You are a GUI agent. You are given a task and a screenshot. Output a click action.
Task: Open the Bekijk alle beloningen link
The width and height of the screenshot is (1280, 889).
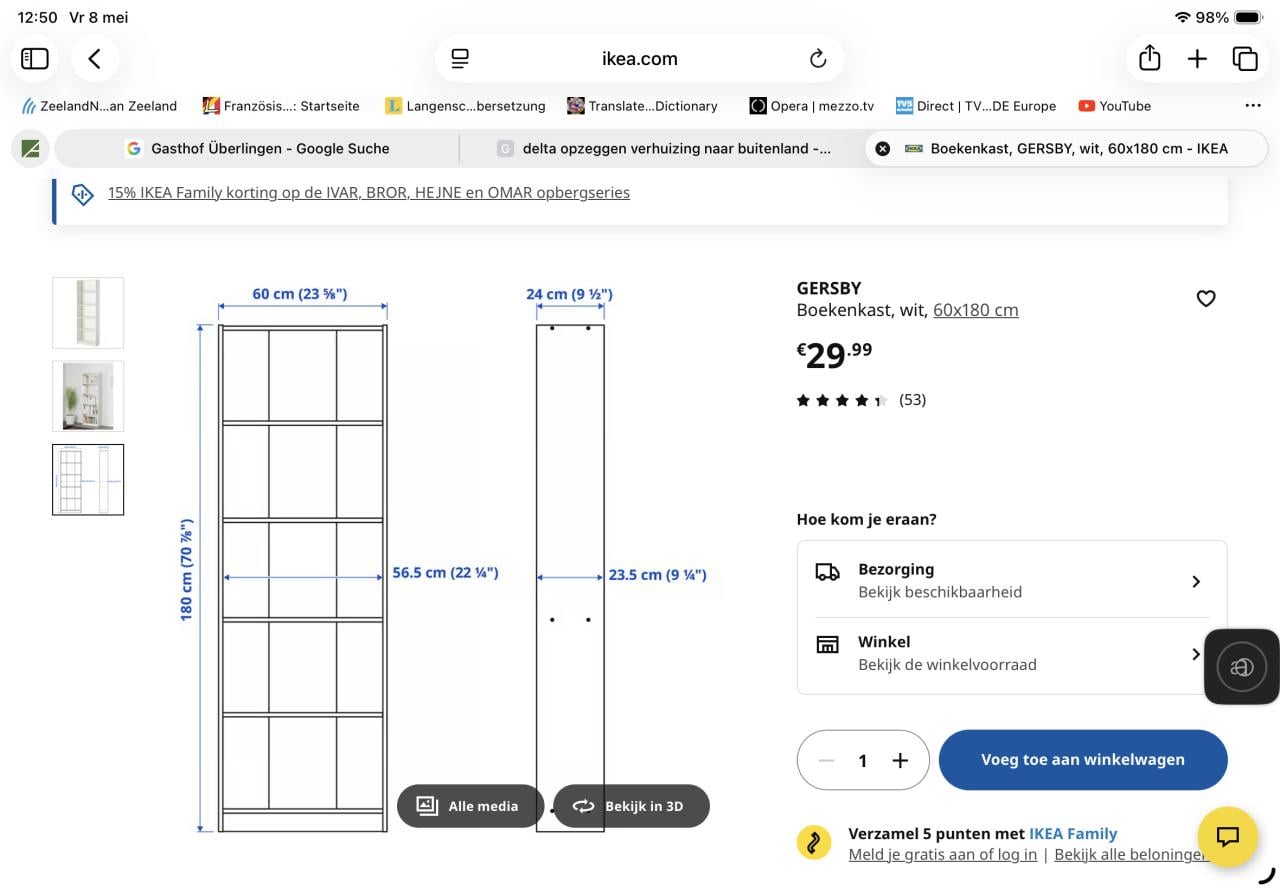point(1131,854)
